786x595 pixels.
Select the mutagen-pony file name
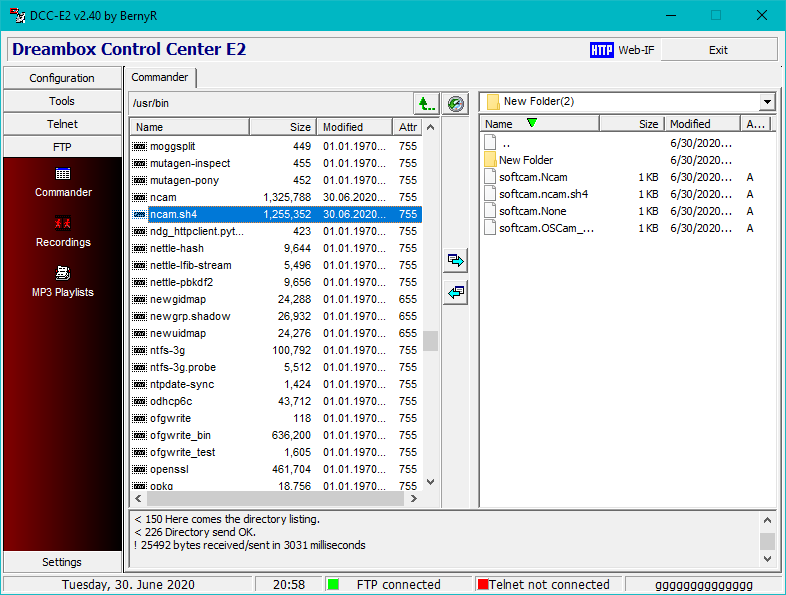pos(184,180)
